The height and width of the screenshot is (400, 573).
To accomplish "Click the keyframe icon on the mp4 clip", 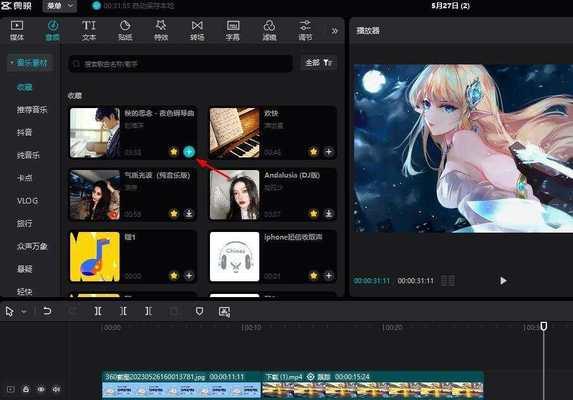I will pos(310,377).
